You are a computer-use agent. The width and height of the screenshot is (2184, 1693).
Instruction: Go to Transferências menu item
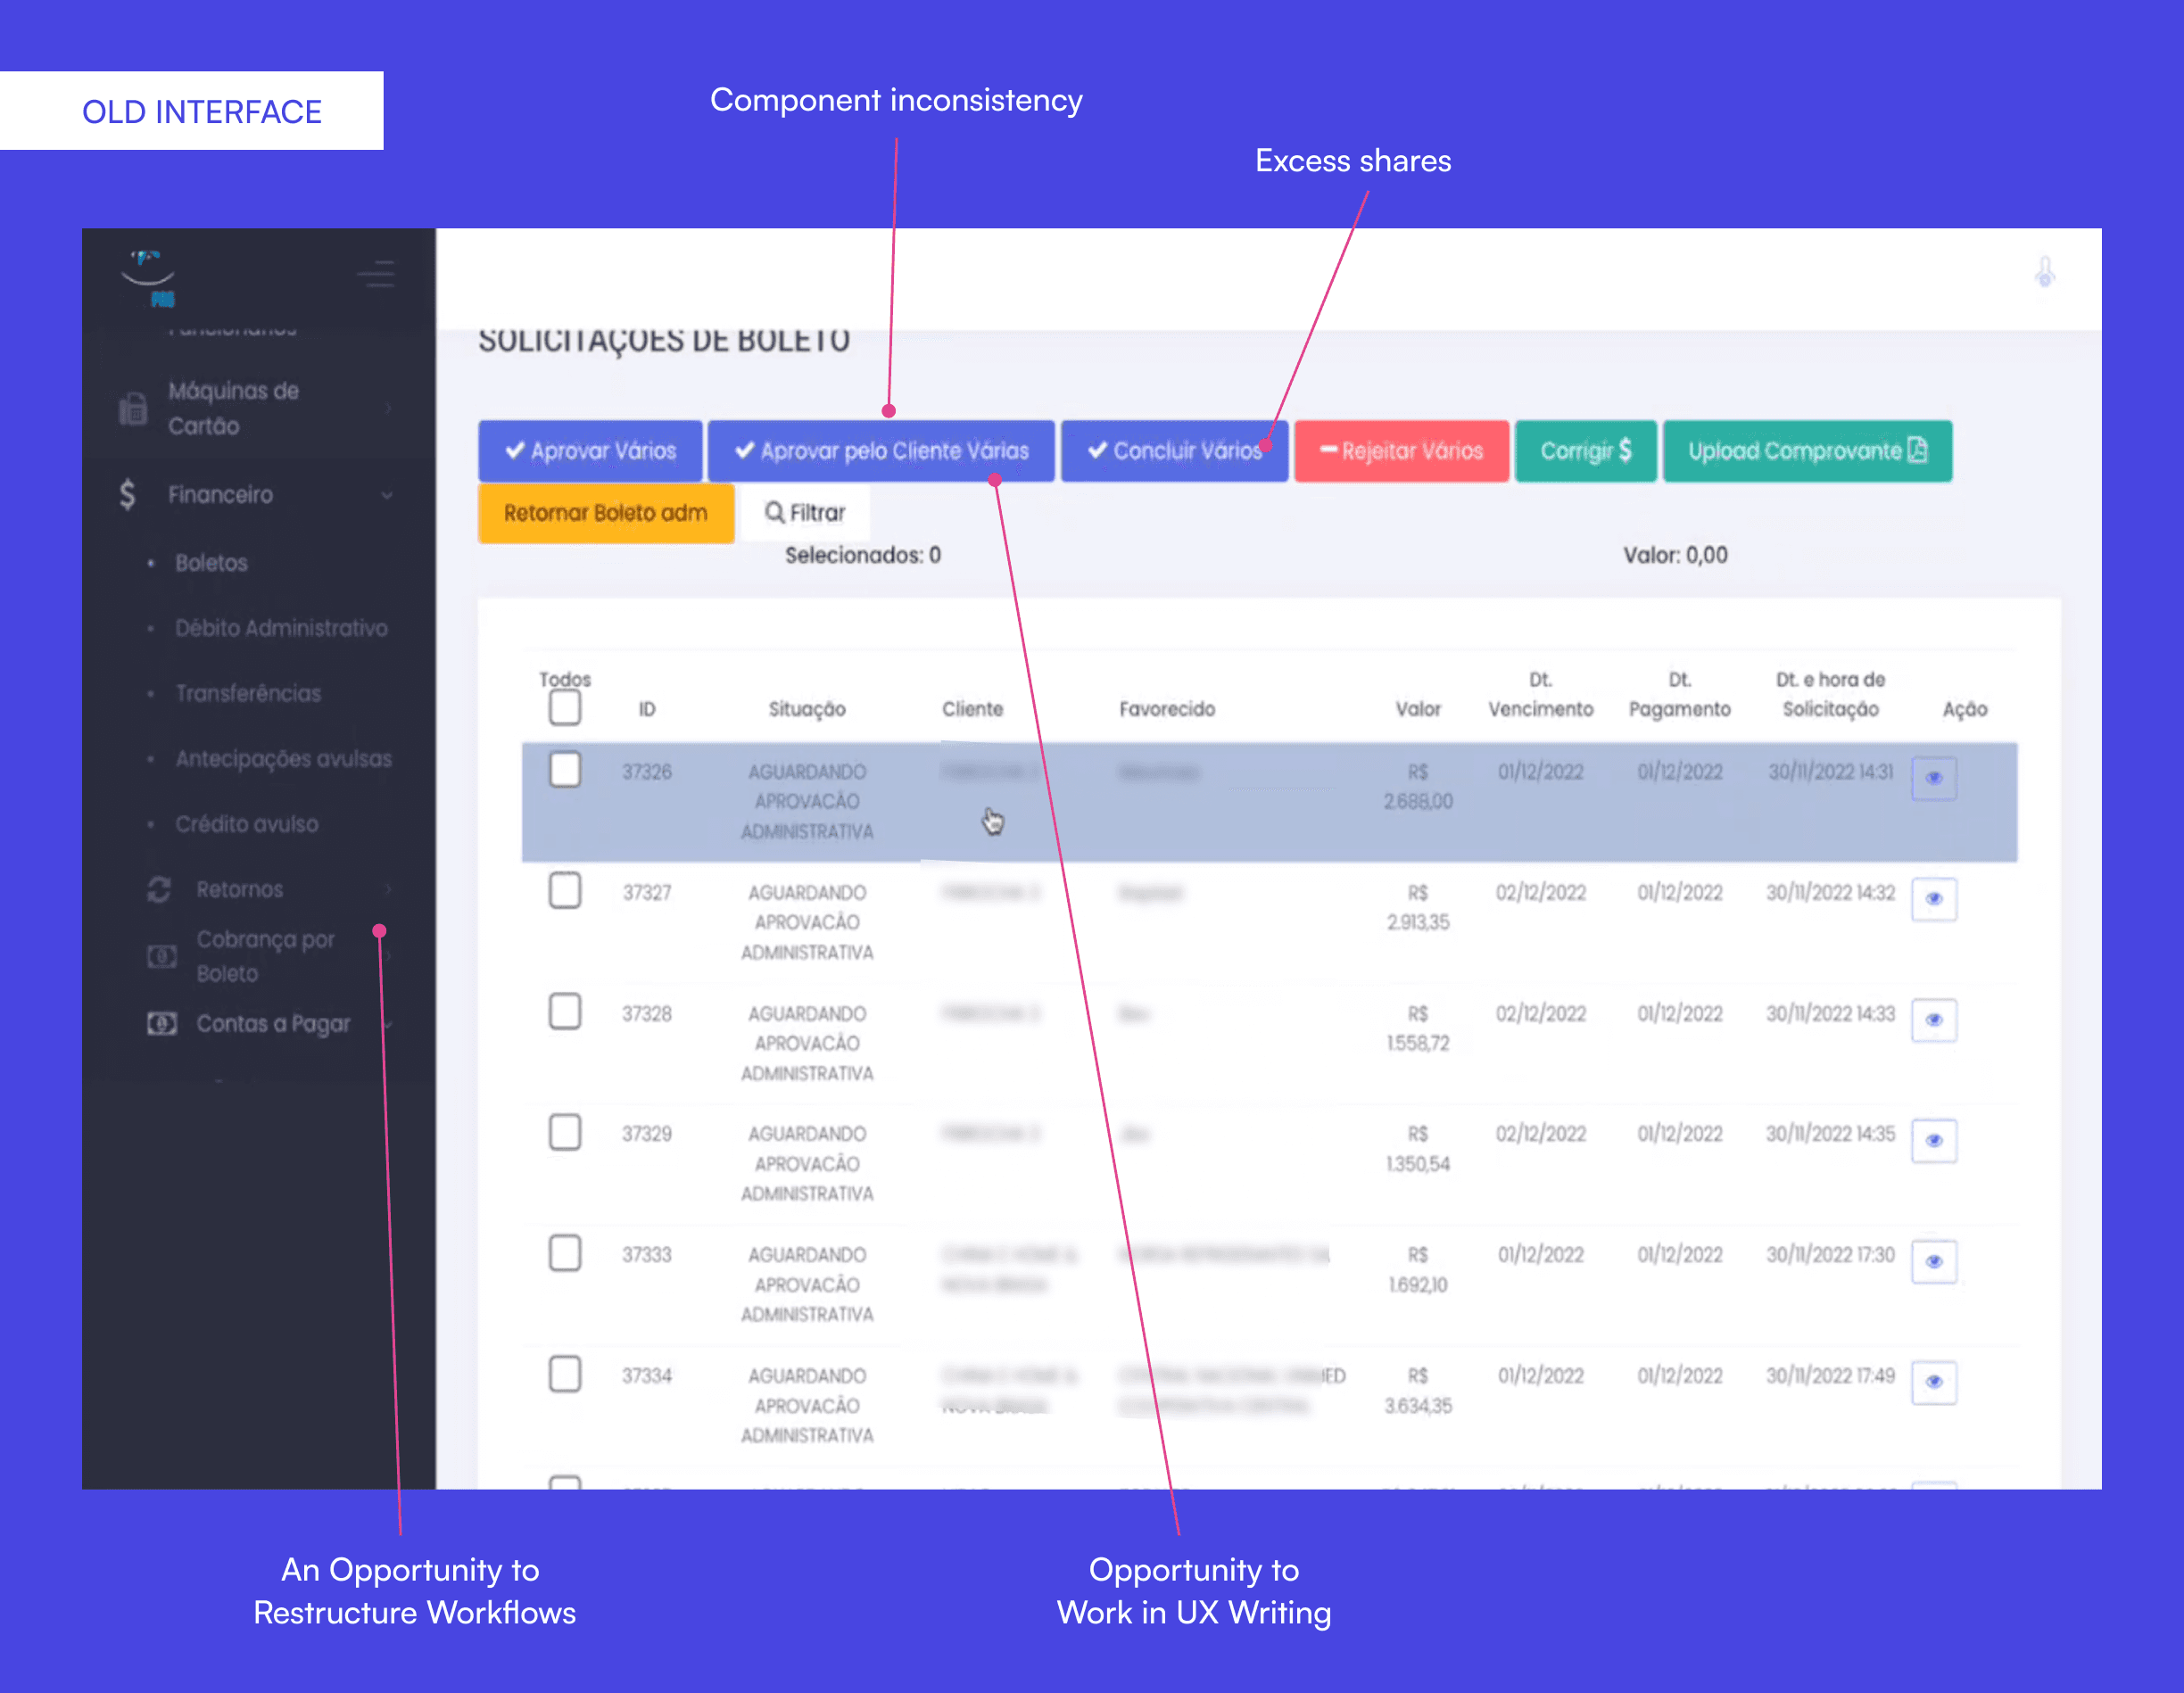coord(248,693)
